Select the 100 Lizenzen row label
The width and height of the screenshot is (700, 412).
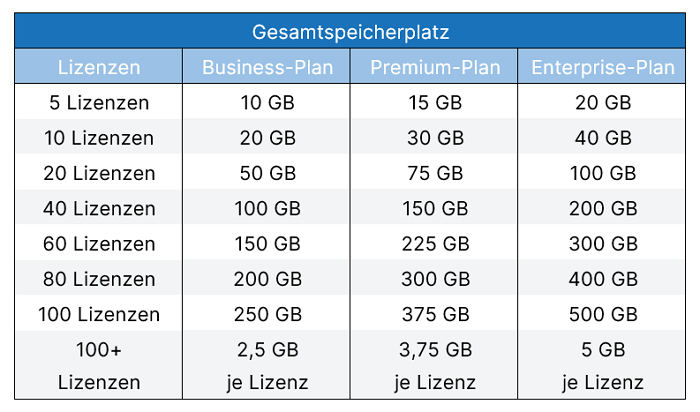click(99, 315)
